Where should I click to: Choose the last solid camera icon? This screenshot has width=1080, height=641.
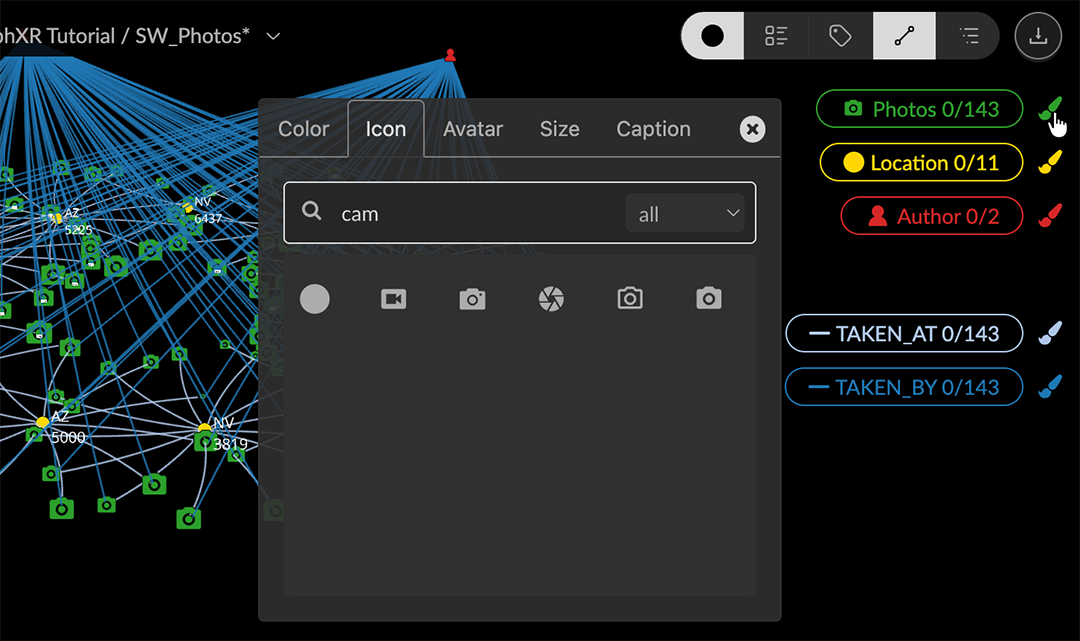[x=709, y=299]
